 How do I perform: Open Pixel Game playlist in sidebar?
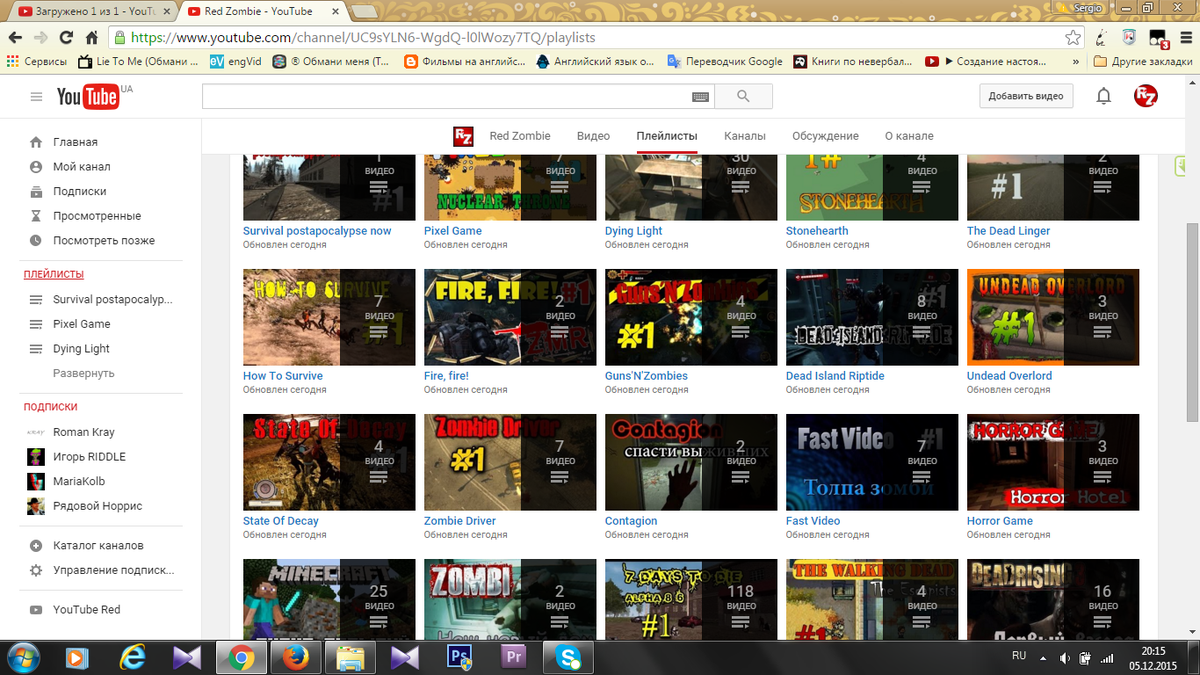[x=82, y=324]
